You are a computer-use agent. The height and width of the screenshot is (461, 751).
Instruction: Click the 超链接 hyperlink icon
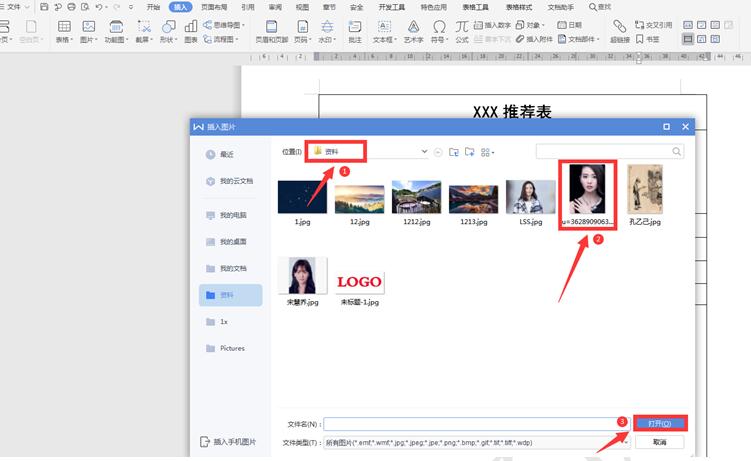point(620,32)
